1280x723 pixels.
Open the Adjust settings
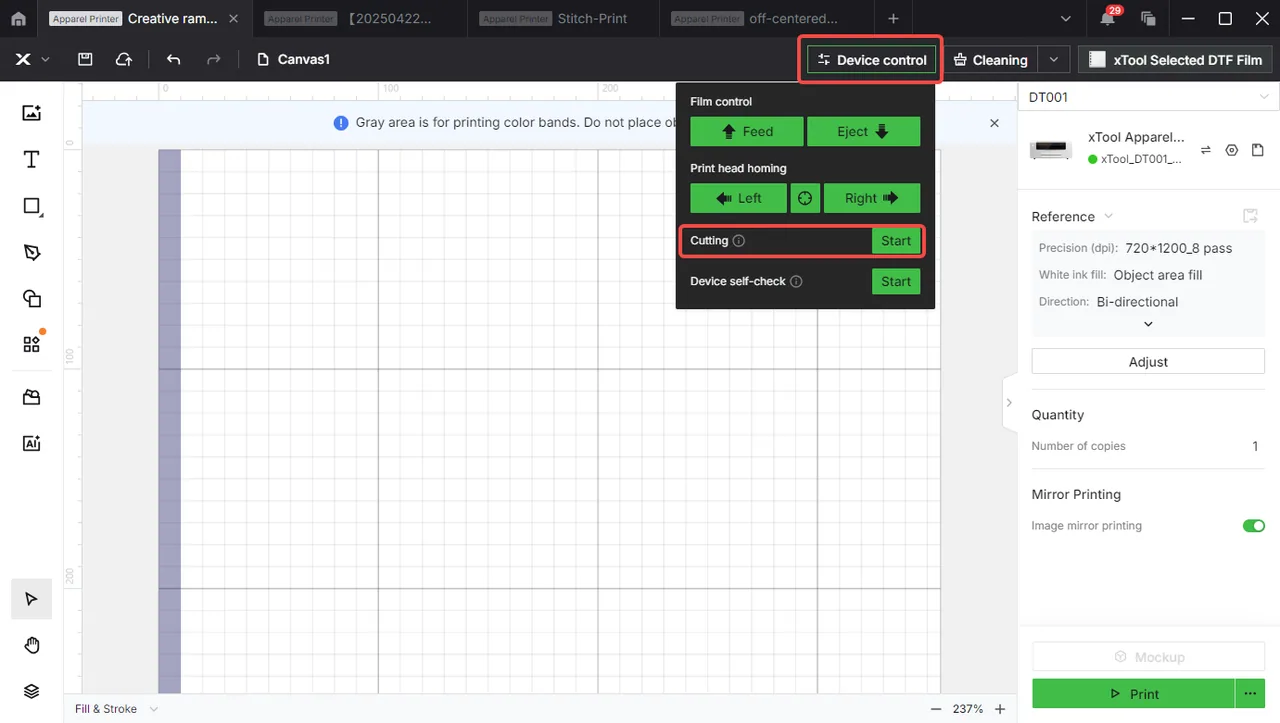click(x=1148, y=362)
